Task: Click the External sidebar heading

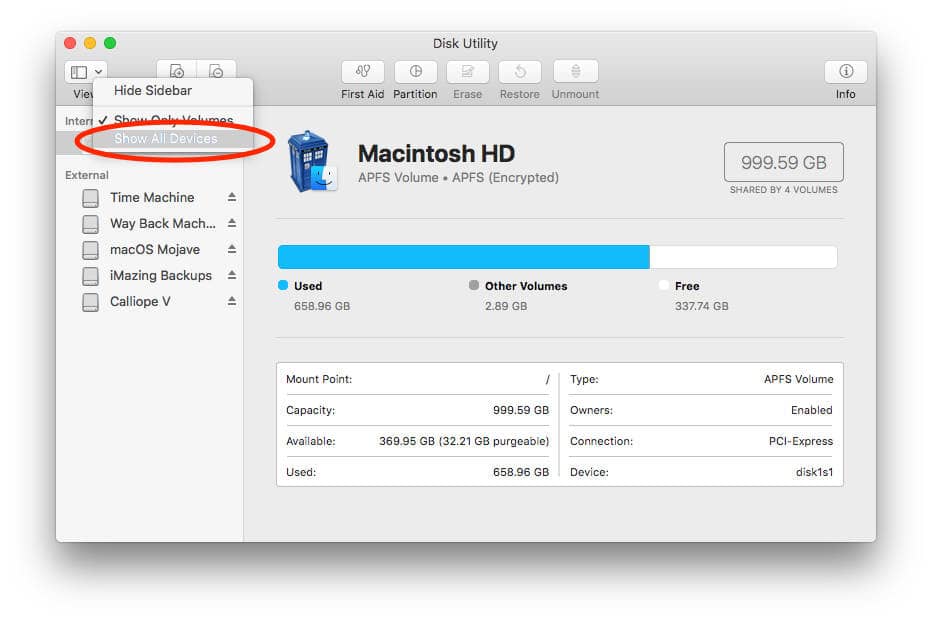Action: 87,175
